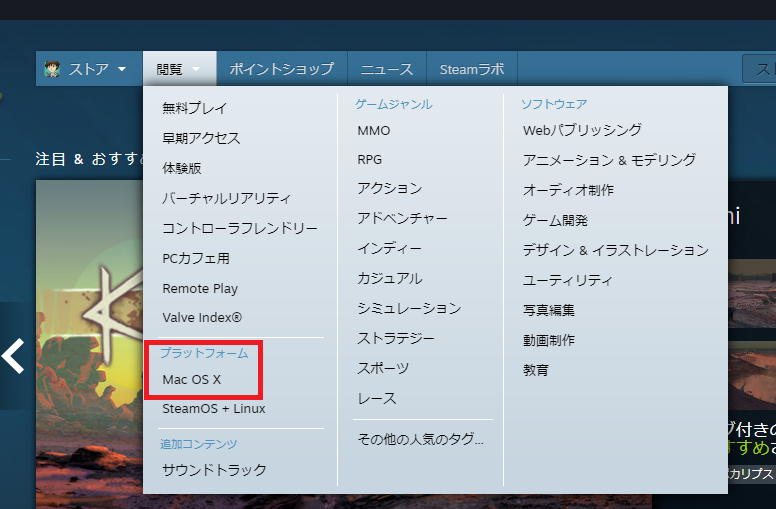
Task: Choose ユーティリティ software
Action: coord(568,280)
